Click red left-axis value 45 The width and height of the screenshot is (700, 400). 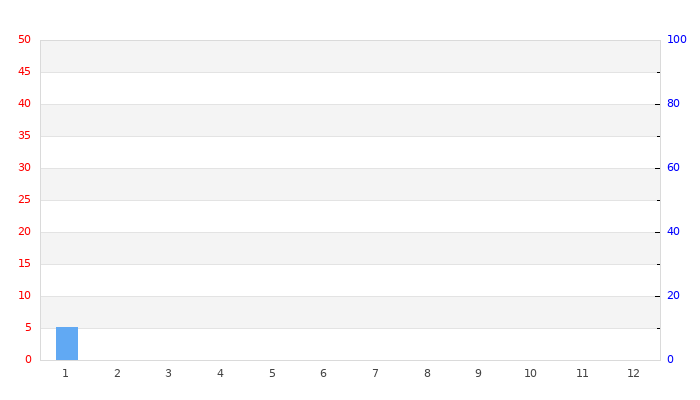24,72
